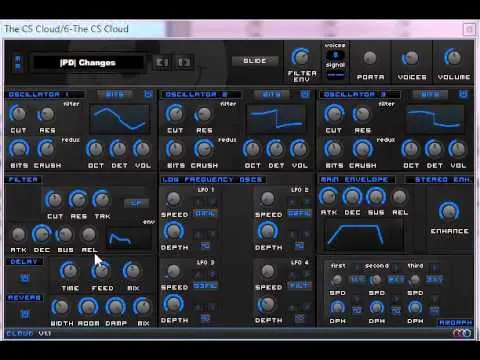Click the FILTER ENV knob

pos(301,57)
